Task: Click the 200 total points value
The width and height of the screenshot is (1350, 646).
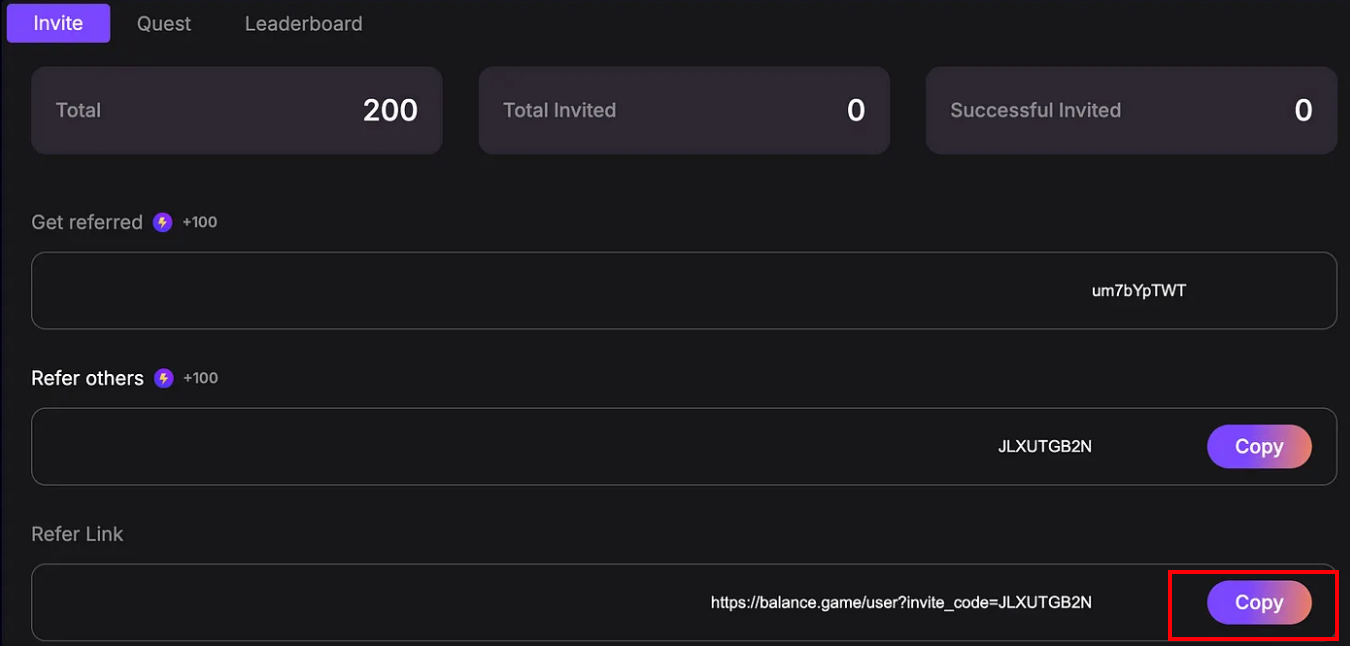Action: (390, 110)
